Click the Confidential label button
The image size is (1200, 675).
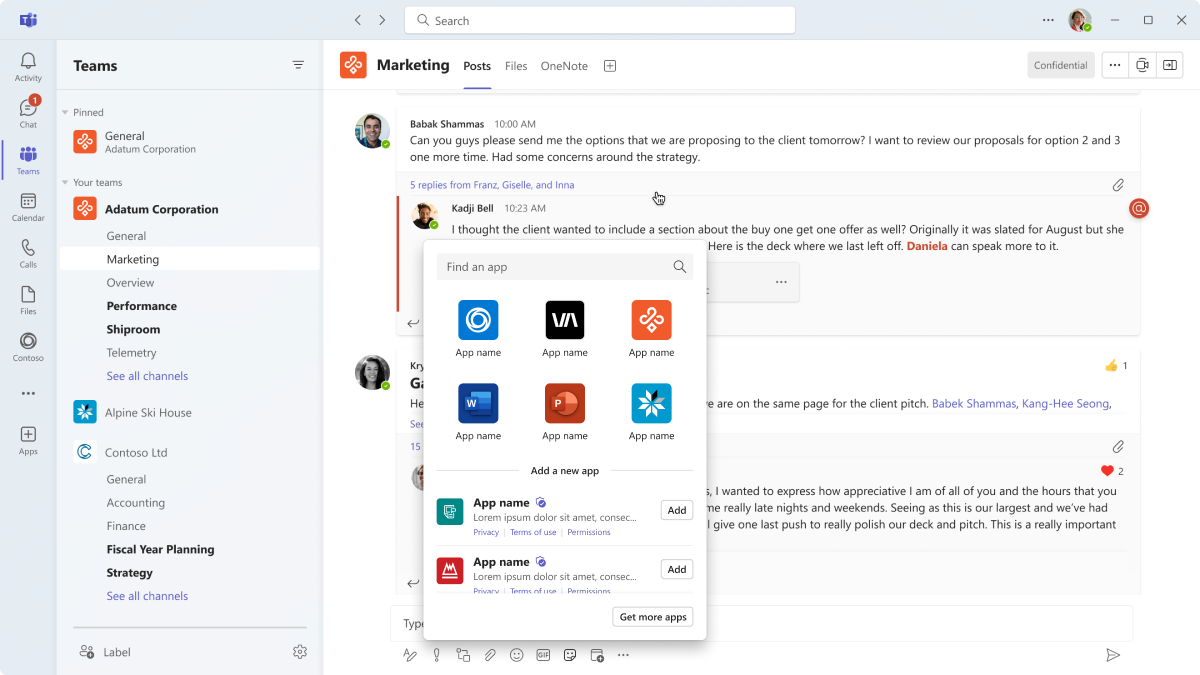(1061, 65)
